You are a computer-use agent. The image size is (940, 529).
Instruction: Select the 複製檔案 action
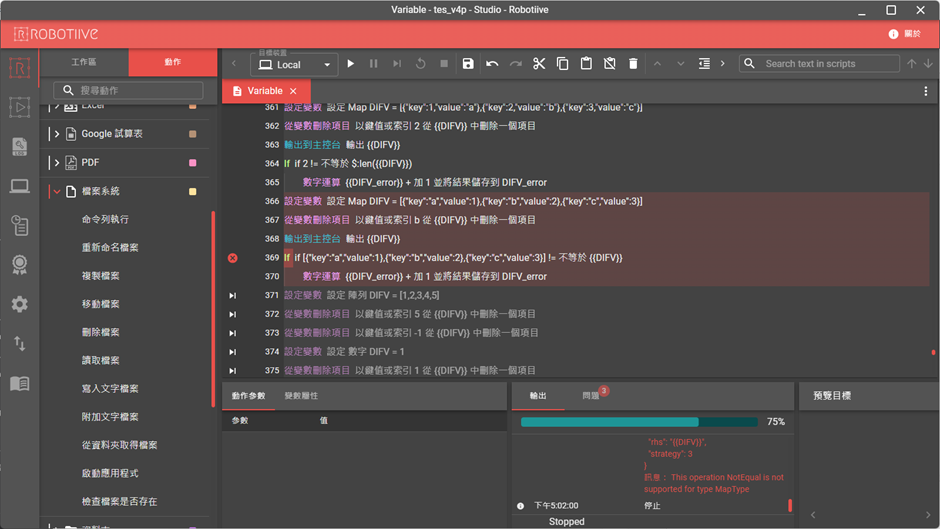100,276
